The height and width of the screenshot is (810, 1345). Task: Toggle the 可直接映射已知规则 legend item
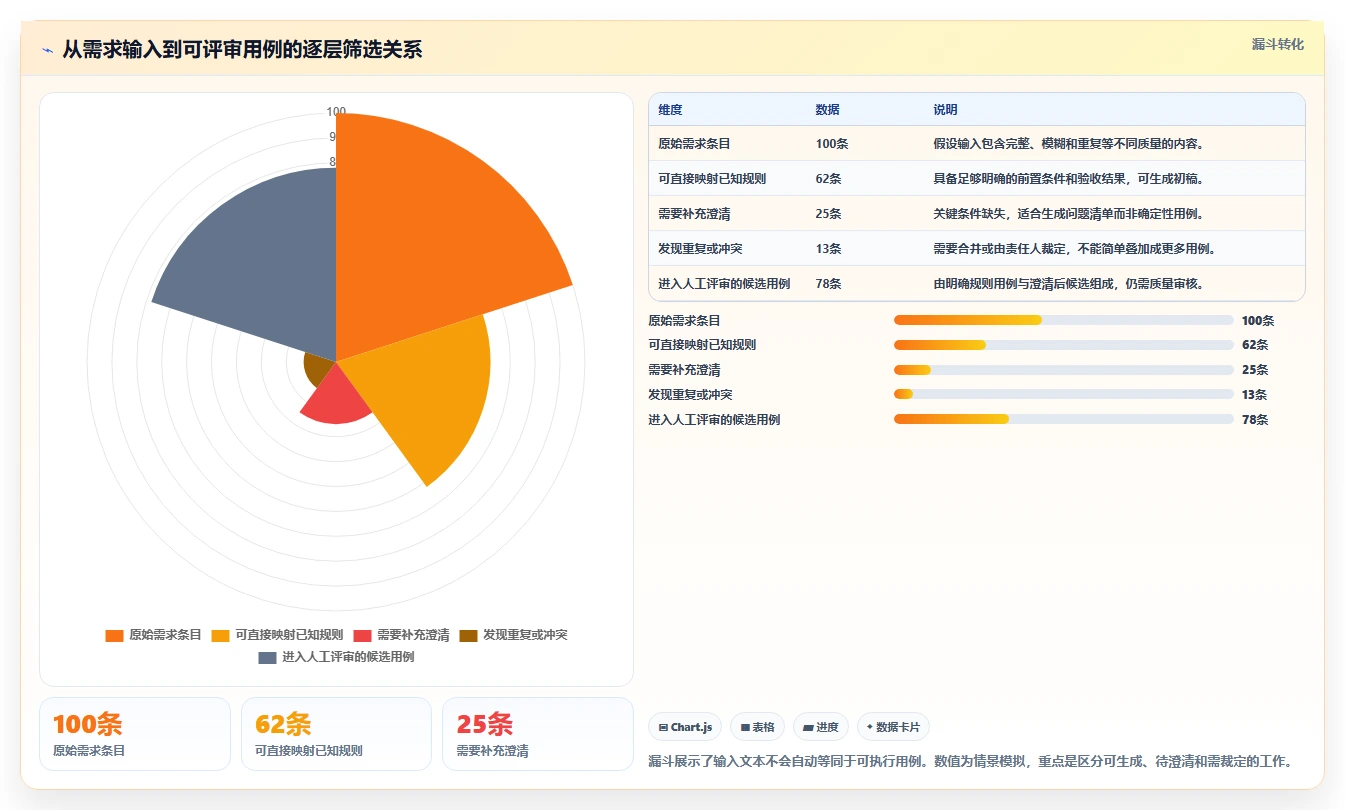point(277,635)
